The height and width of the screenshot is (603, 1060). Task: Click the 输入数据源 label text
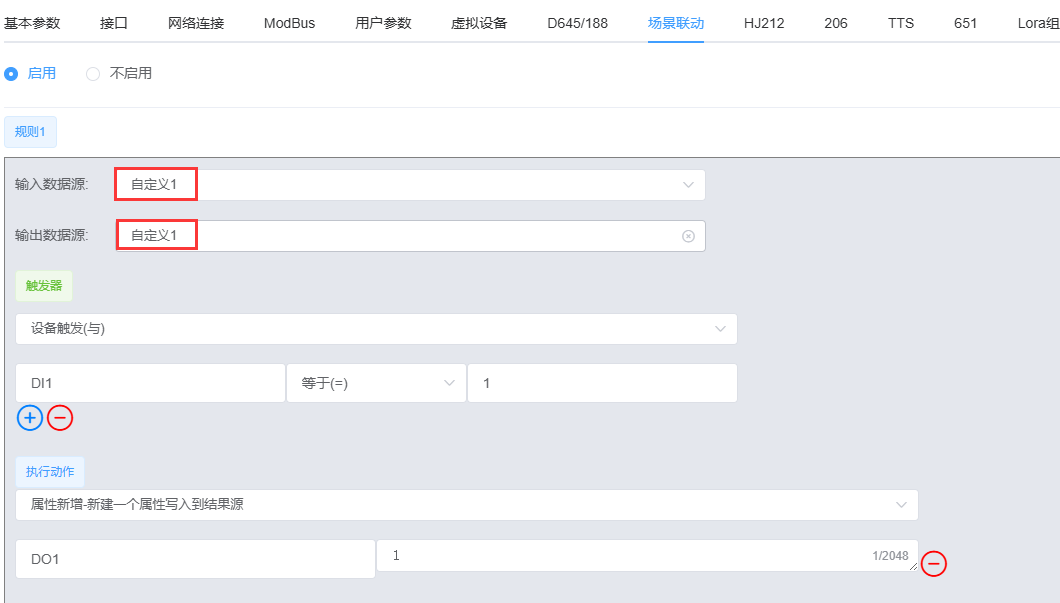[51, 185]
